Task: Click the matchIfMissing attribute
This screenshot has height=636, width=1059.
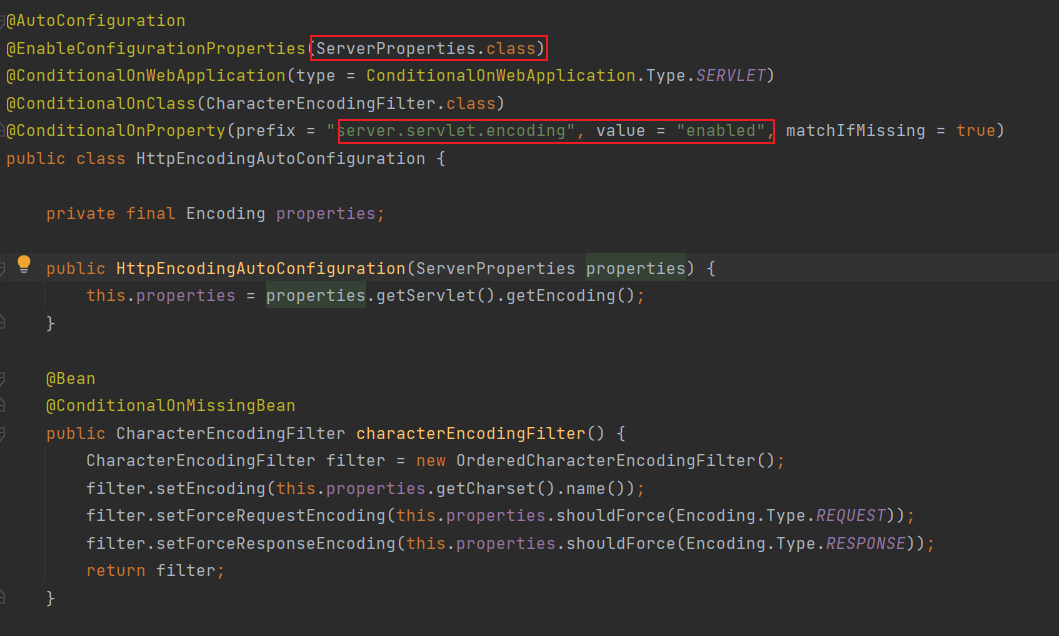Action: coord(856,131)
